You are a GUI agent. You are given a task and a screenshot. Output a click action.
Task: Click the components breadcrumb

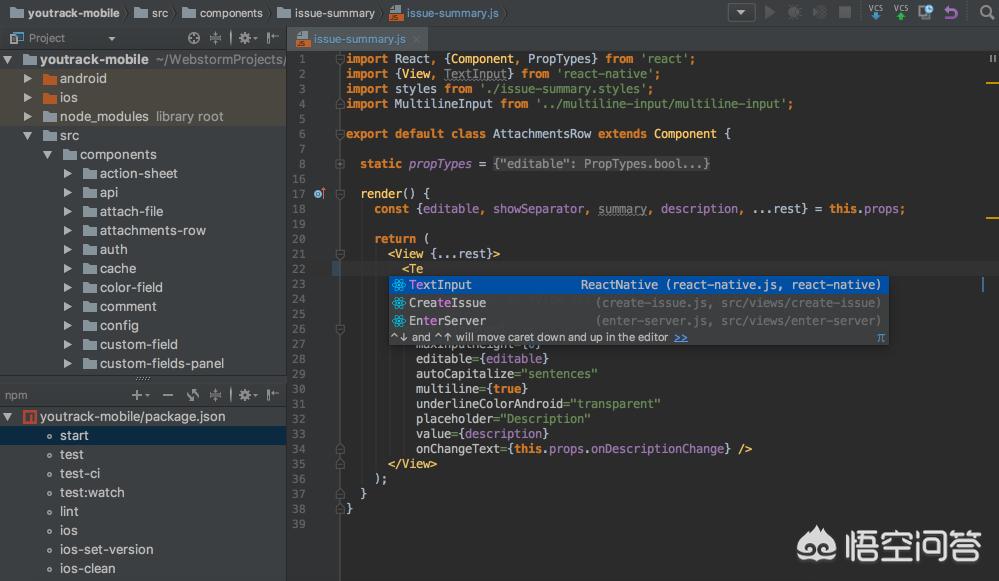pyautogui.click(x=222, y=13)
